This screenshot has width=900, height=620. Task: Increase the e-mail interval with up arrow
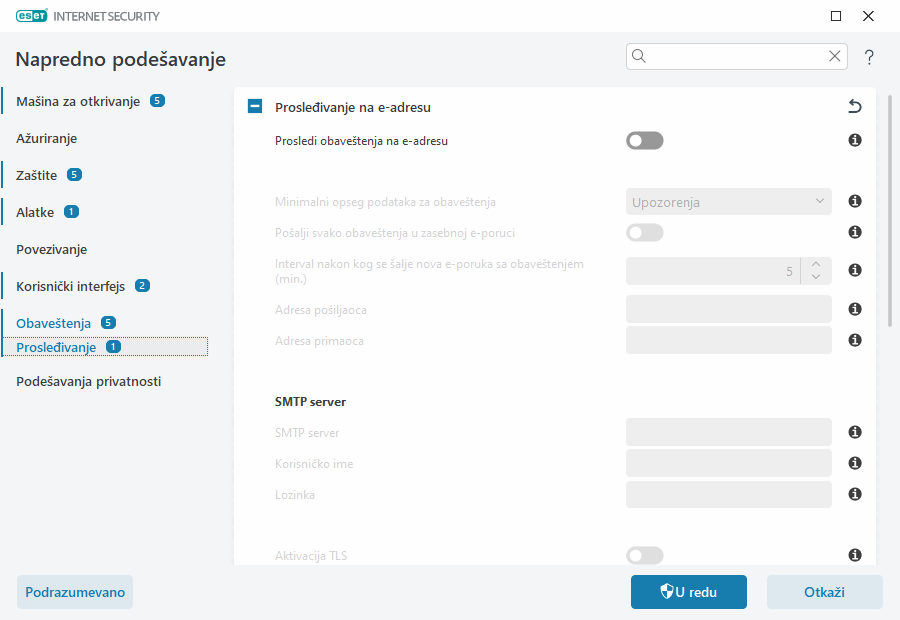tap(816, 264)
